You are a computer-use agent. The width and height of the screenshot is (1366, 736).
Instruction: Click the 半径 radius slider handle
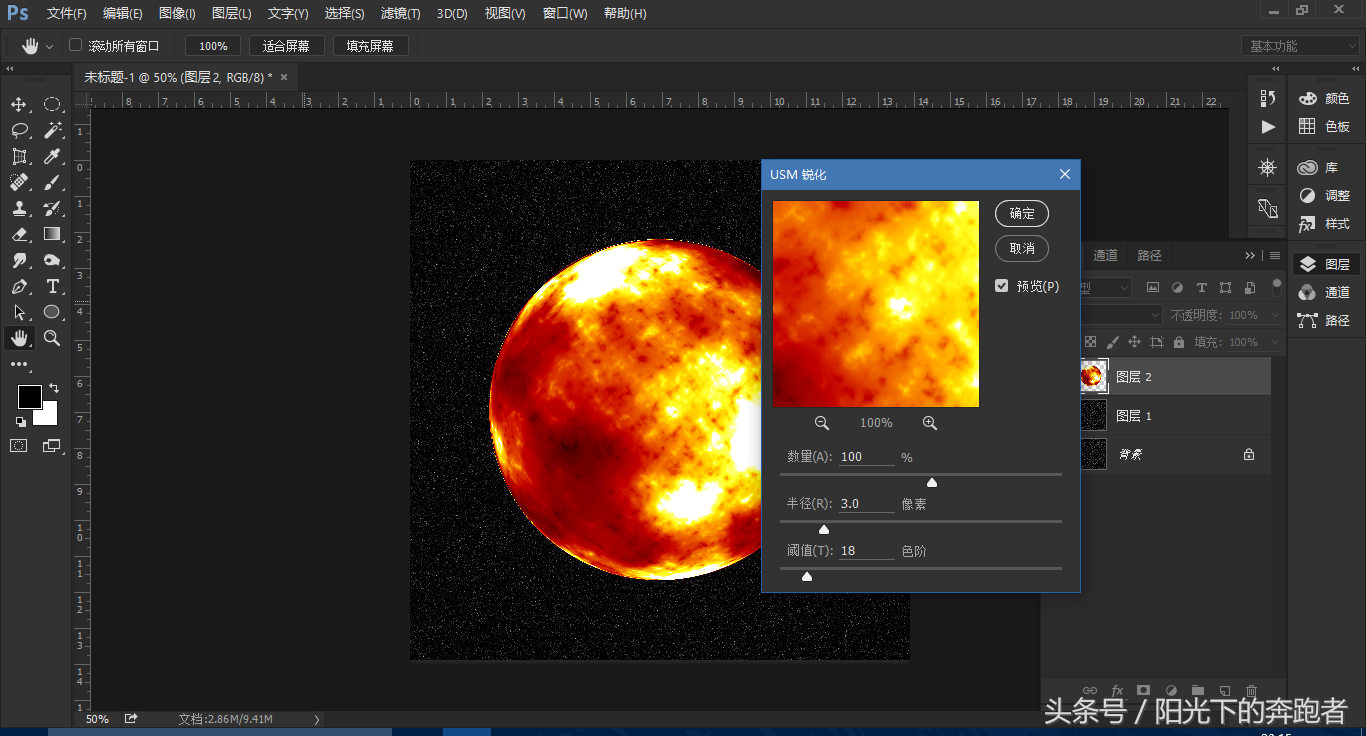click(x=824, y=529)
